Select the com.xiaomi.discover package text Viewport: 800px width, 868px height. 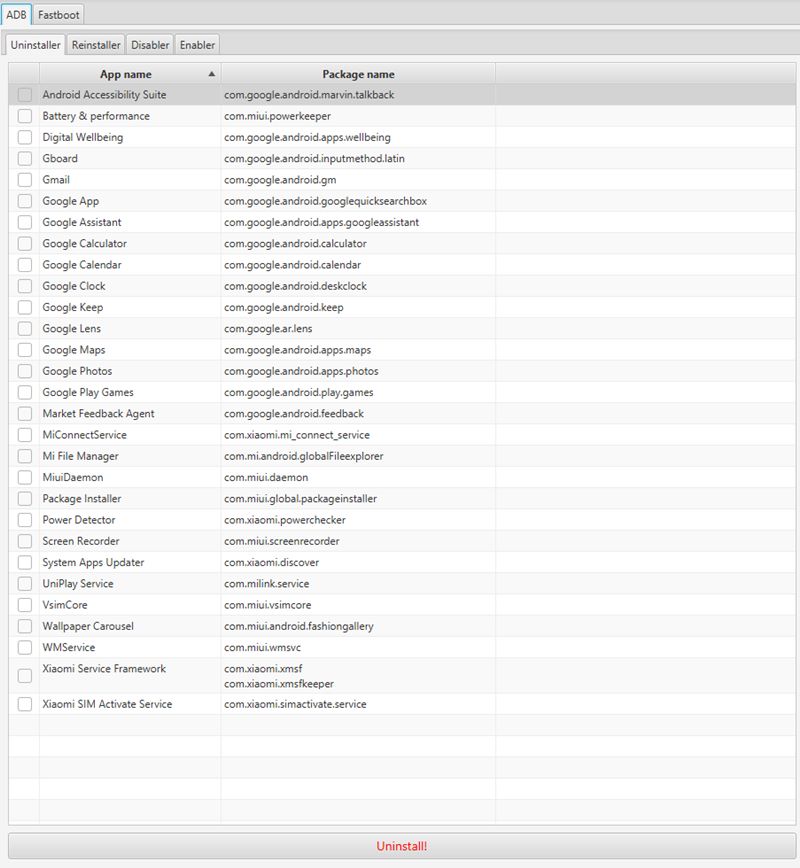pos(271,562)
